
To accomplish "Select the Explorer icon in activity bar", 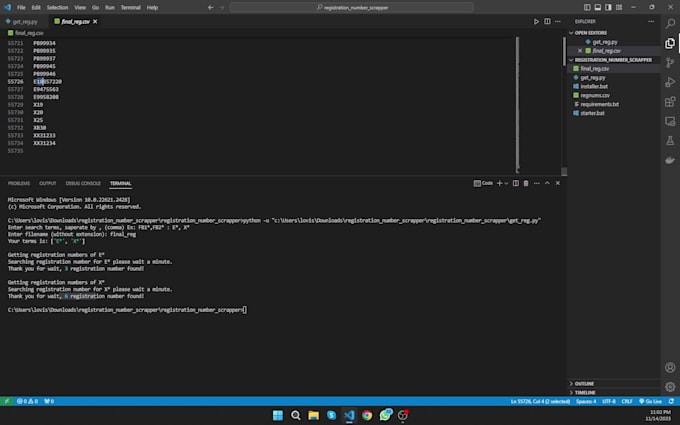I will (670, 43).
